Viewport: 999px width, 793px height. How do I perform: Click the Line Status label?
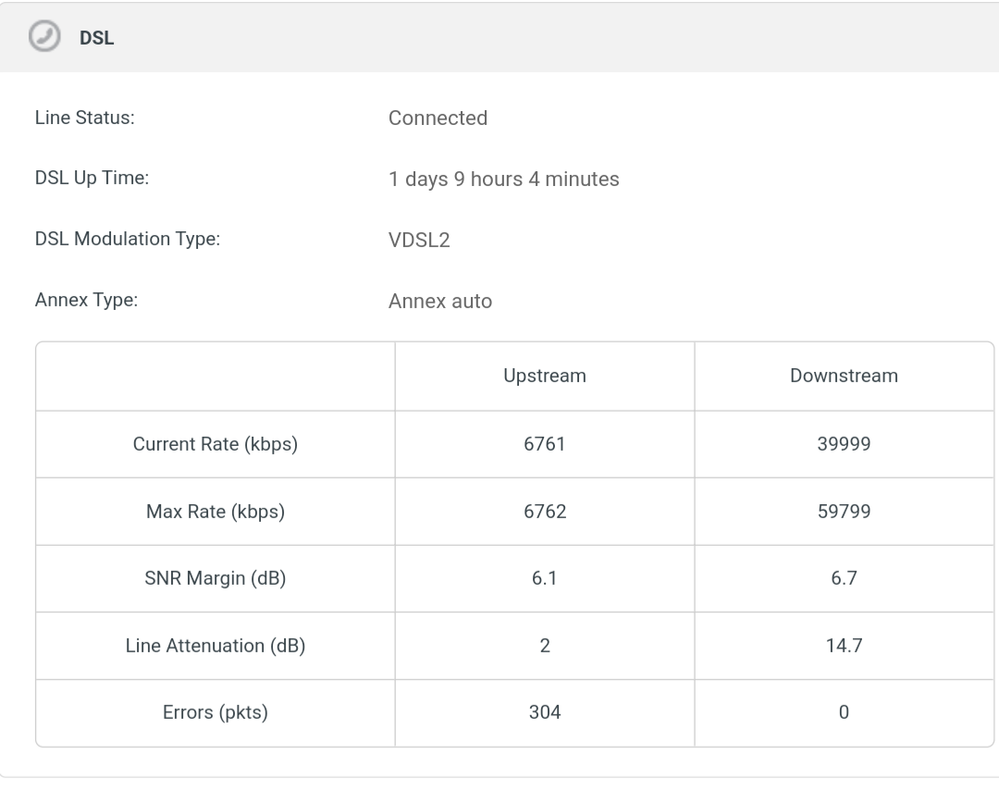pos(85,118)
